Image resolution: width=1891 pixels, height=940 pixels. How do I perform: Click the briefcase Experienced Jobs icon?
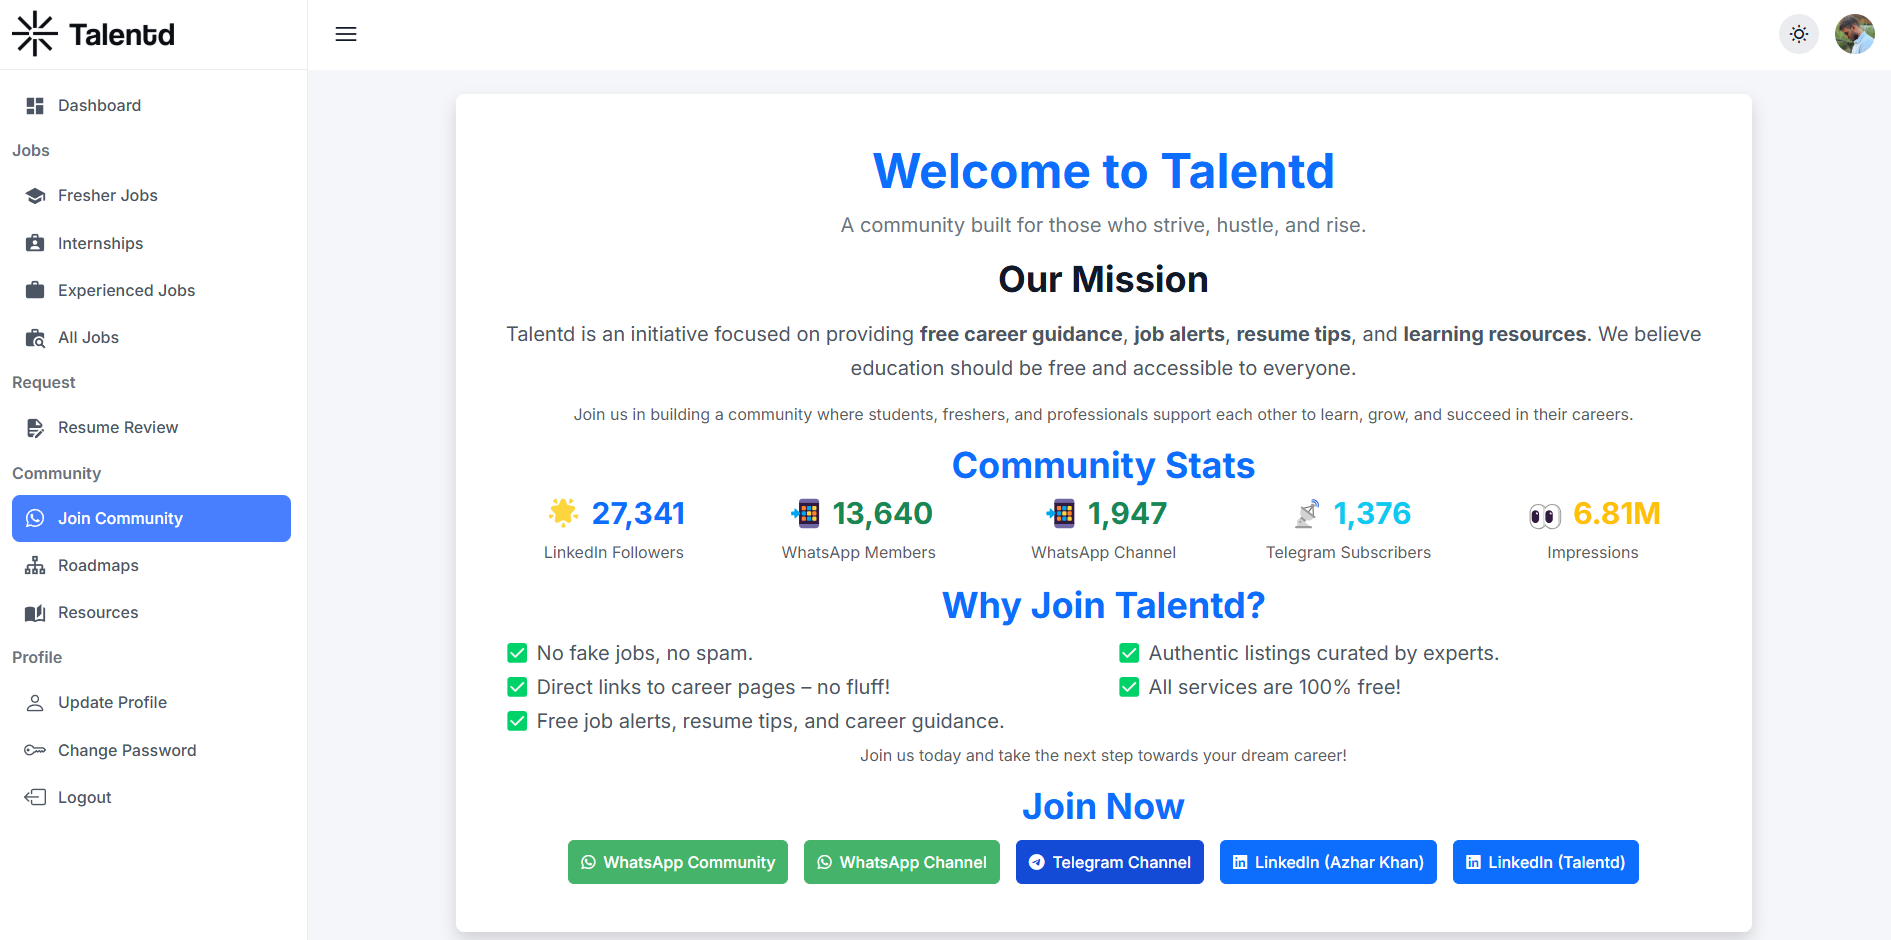(35, 290)
